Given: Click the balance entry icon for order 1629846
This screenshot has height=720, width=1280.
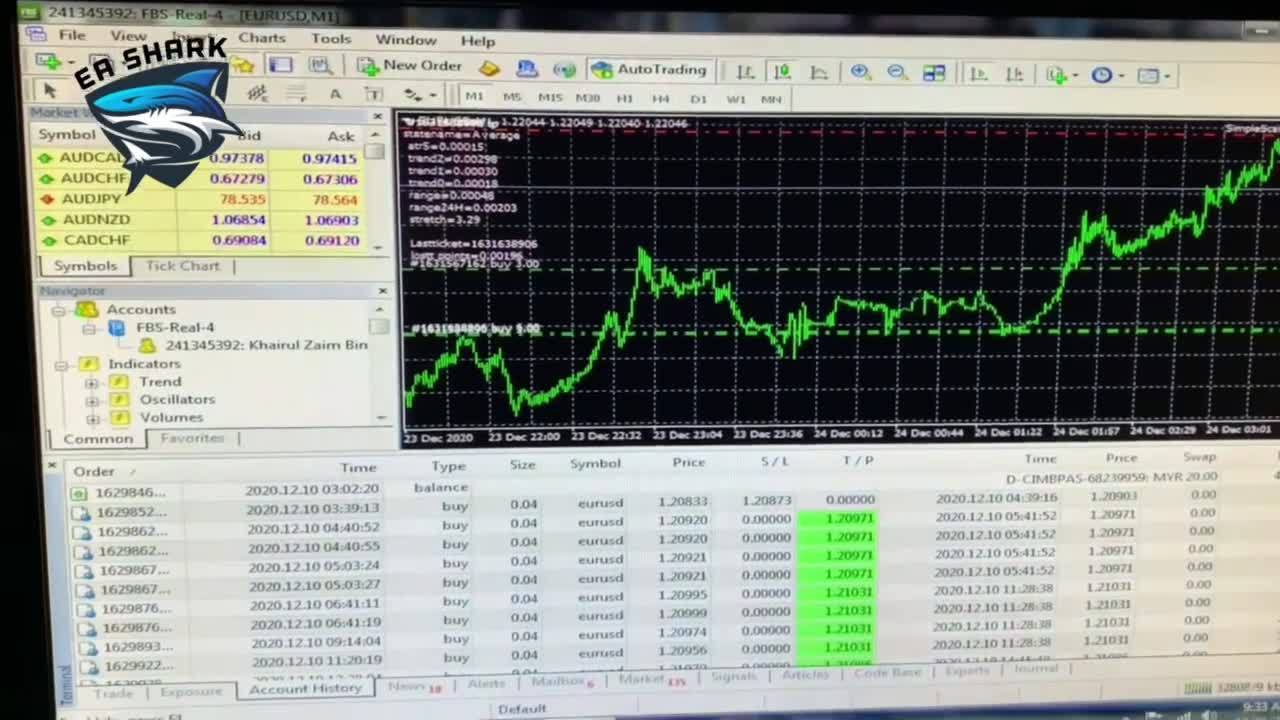Looking at the screenshot, I should coord(79,492).
